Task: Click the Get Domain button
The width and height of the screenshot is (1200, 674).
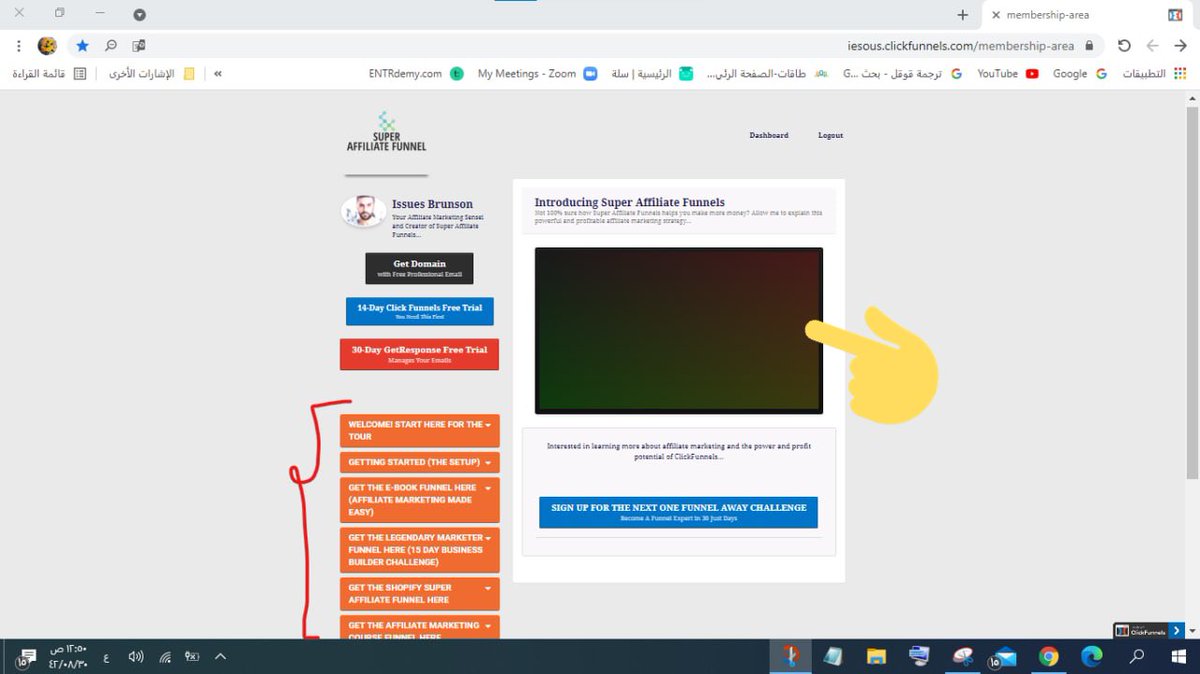Action: click(419, 268)
